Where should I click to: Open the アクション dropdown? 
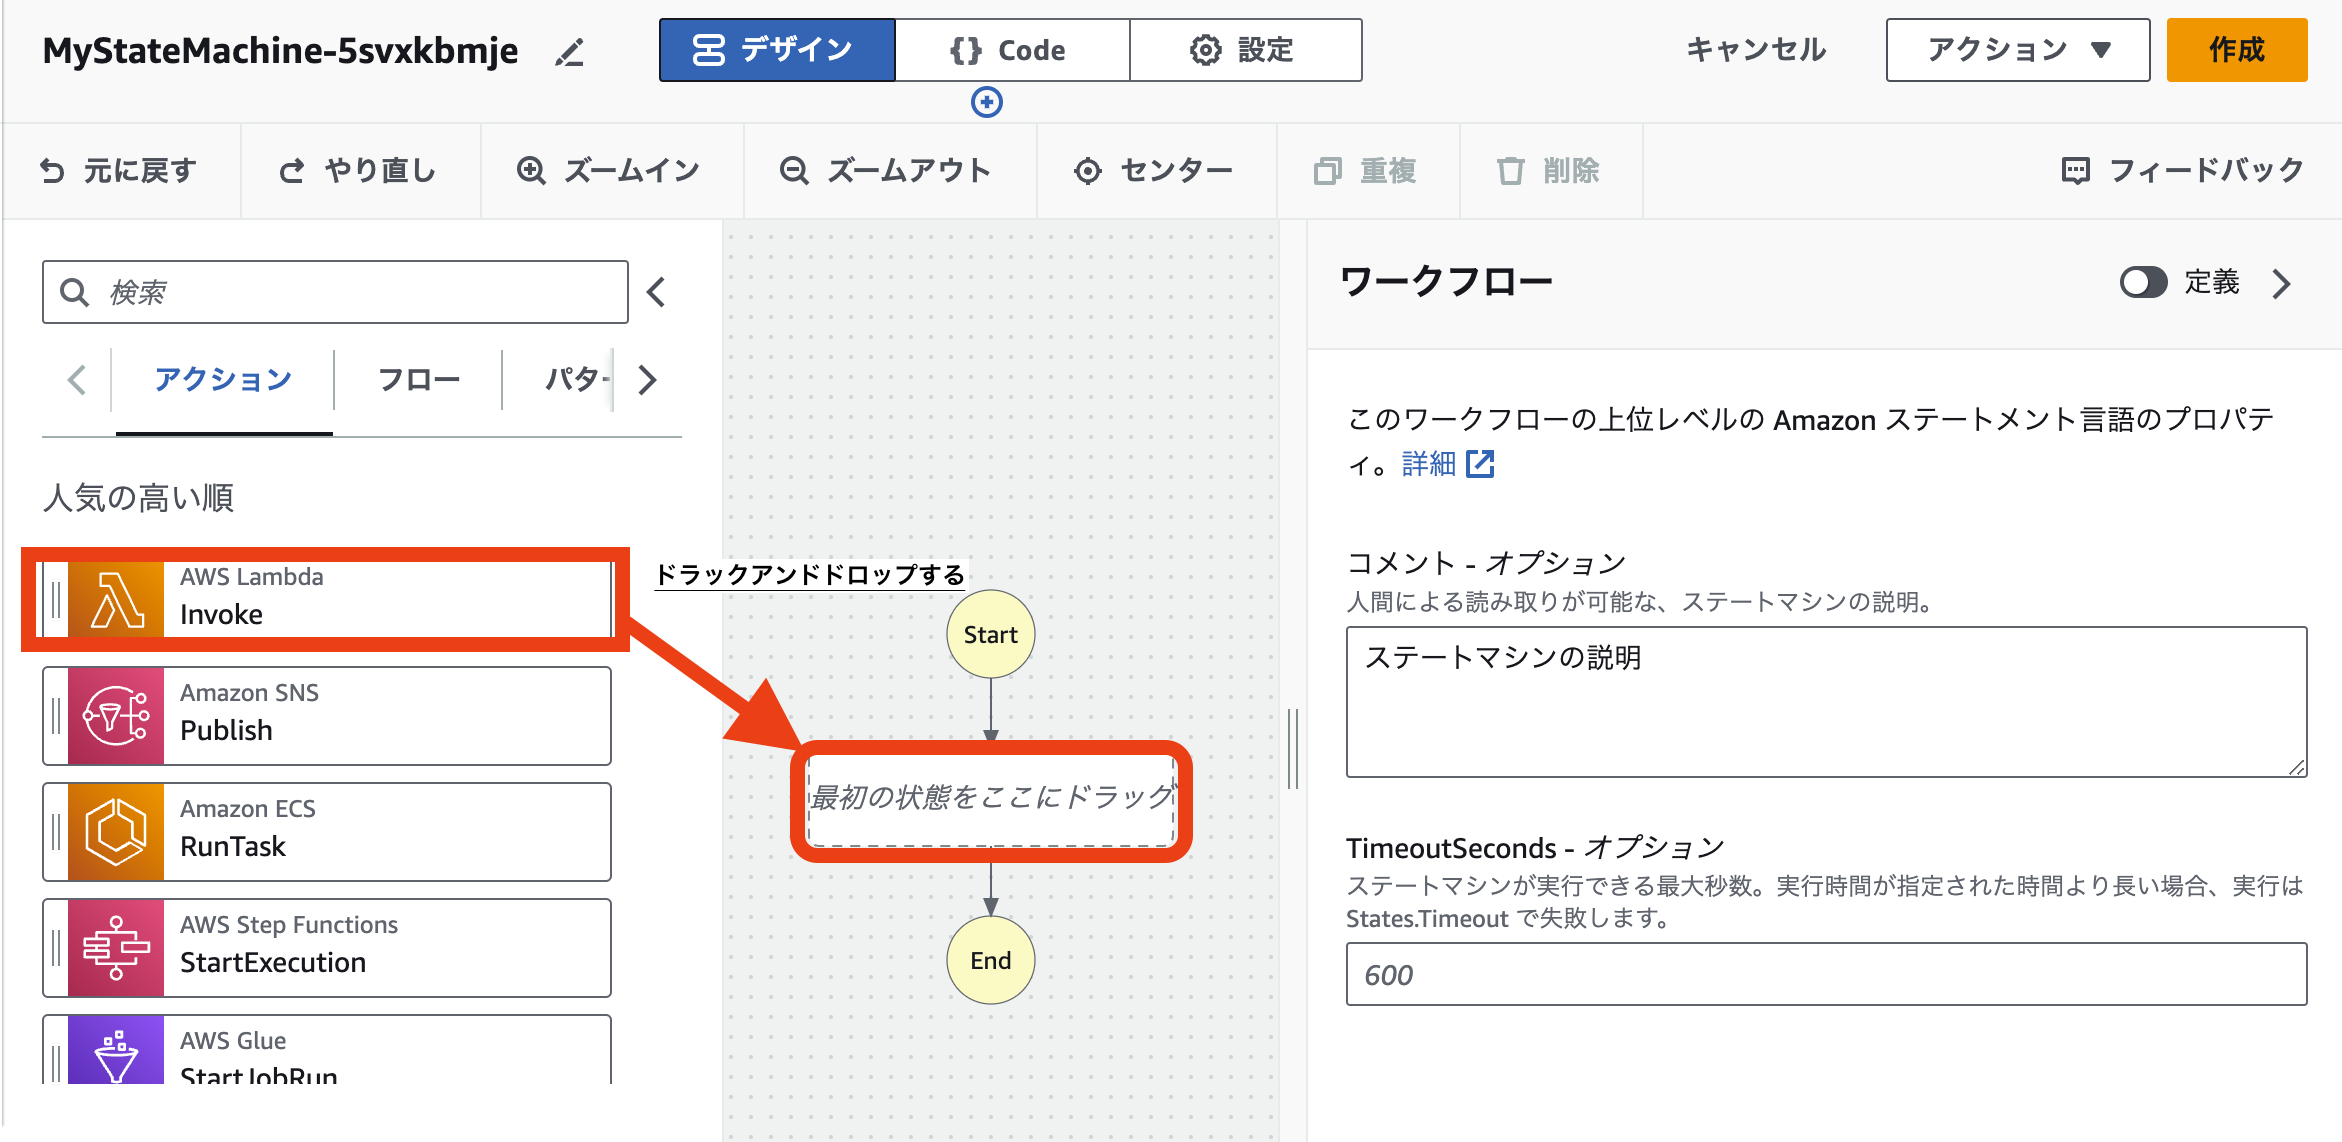pos(2016,49)
